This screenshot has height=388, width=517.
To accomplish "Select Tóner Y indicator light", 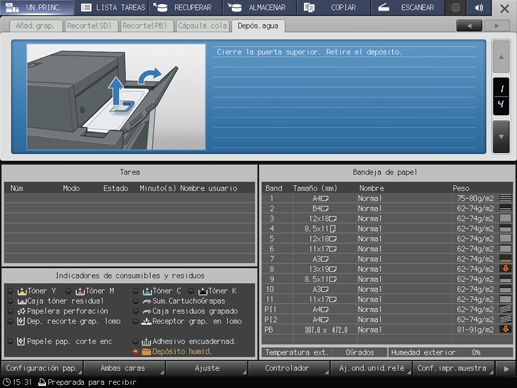I will 11,291.
